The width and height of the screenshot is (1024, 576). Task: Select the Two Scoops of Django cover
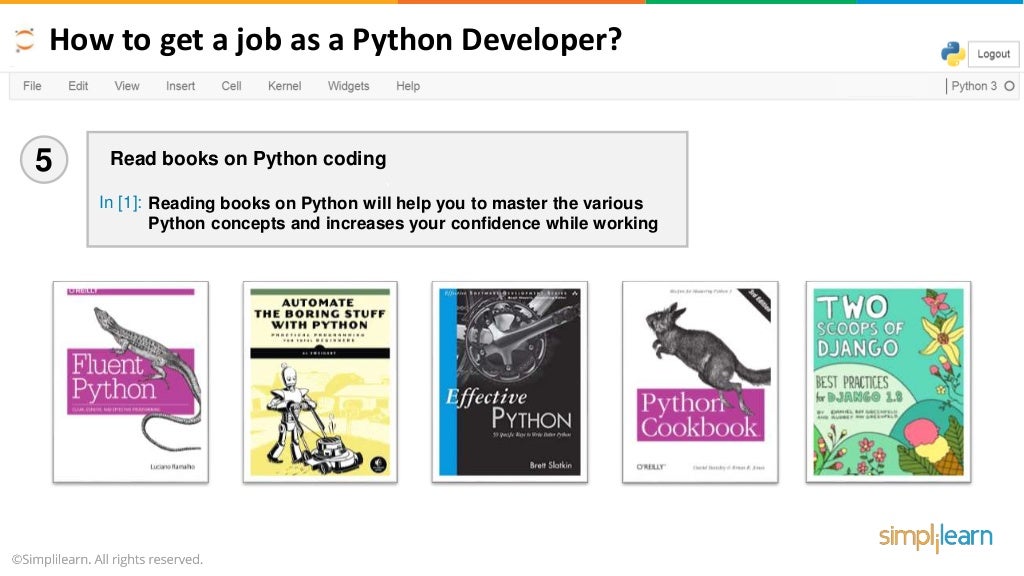point(888,382)
